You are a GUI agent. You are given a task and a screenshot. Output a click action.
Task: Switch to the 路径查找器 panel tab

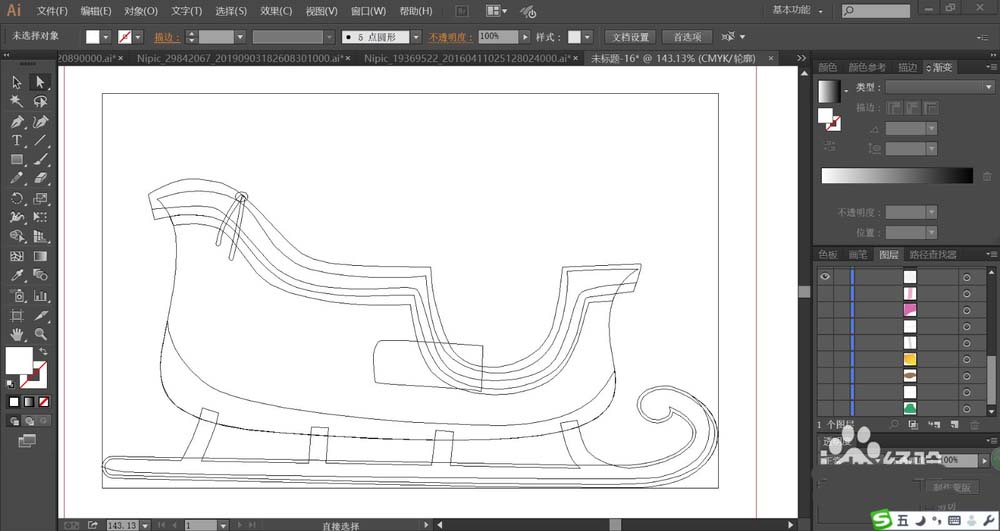tap(933, 254)
